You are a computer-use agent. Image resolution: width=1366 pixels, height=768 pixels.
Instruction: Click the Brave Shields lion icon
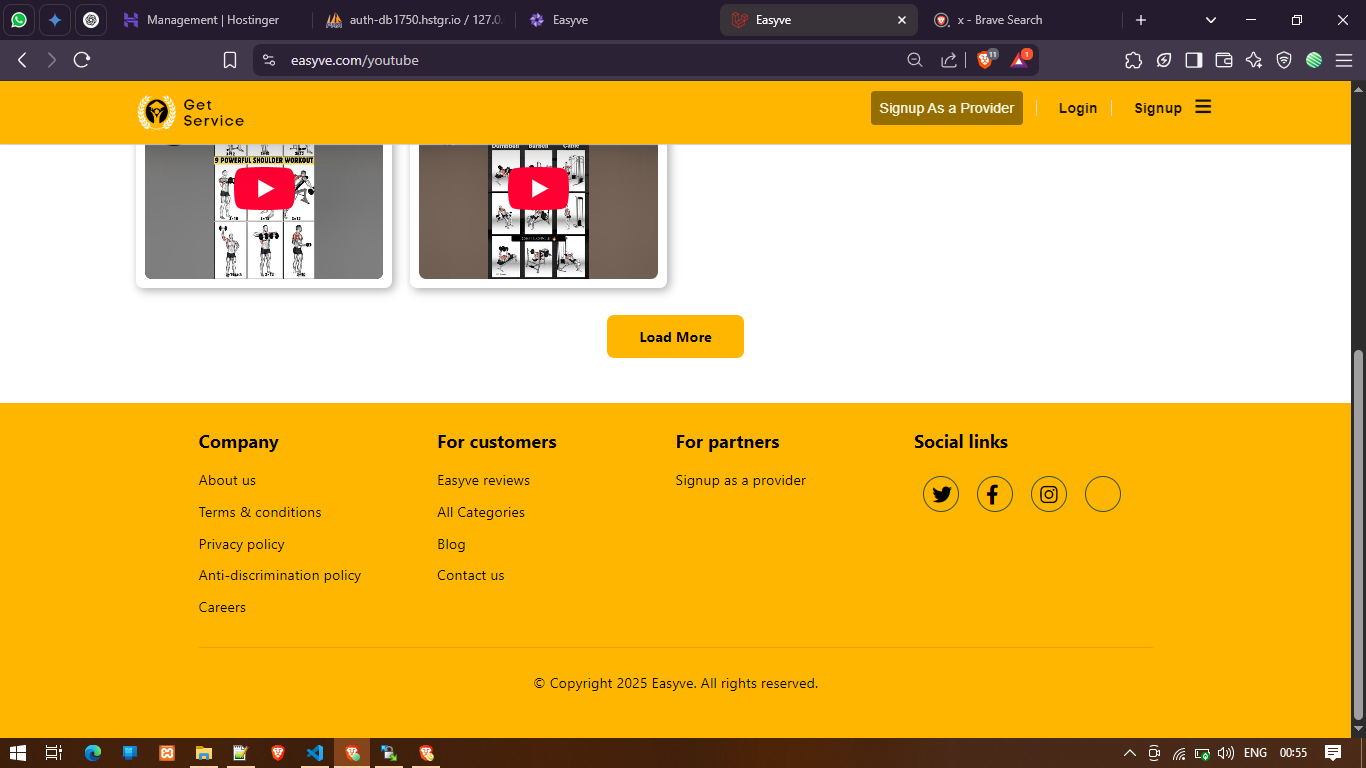pyautogui.click(x=985, y=60)
